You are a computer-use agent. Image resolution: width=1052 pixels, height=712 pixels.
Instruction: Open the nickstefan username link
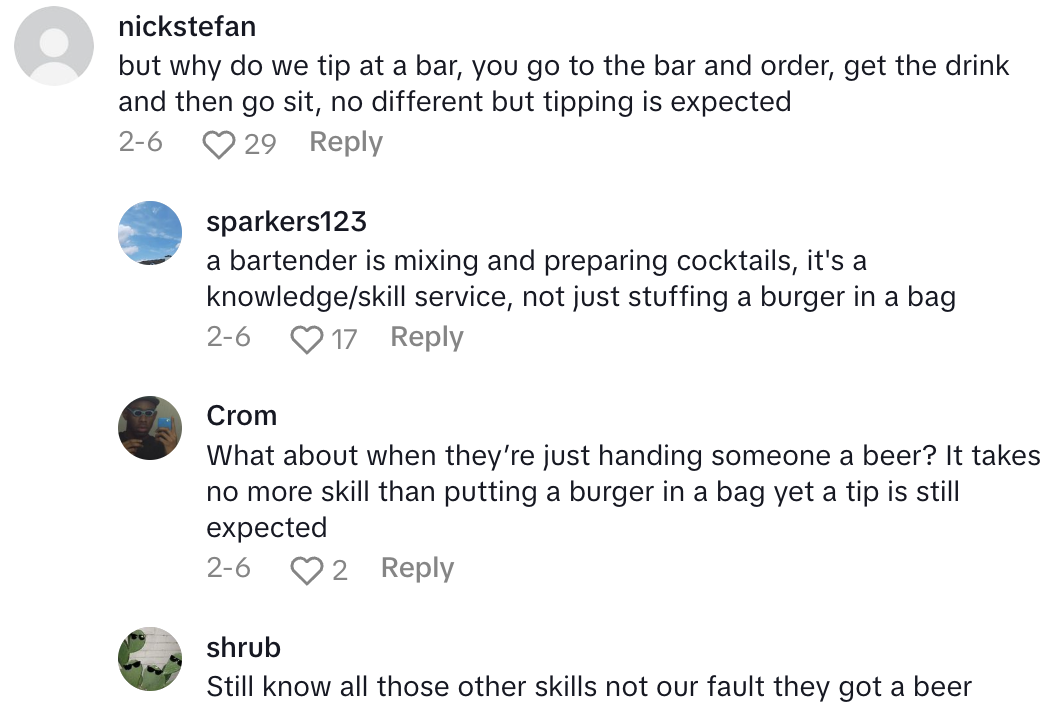[187, 26]
